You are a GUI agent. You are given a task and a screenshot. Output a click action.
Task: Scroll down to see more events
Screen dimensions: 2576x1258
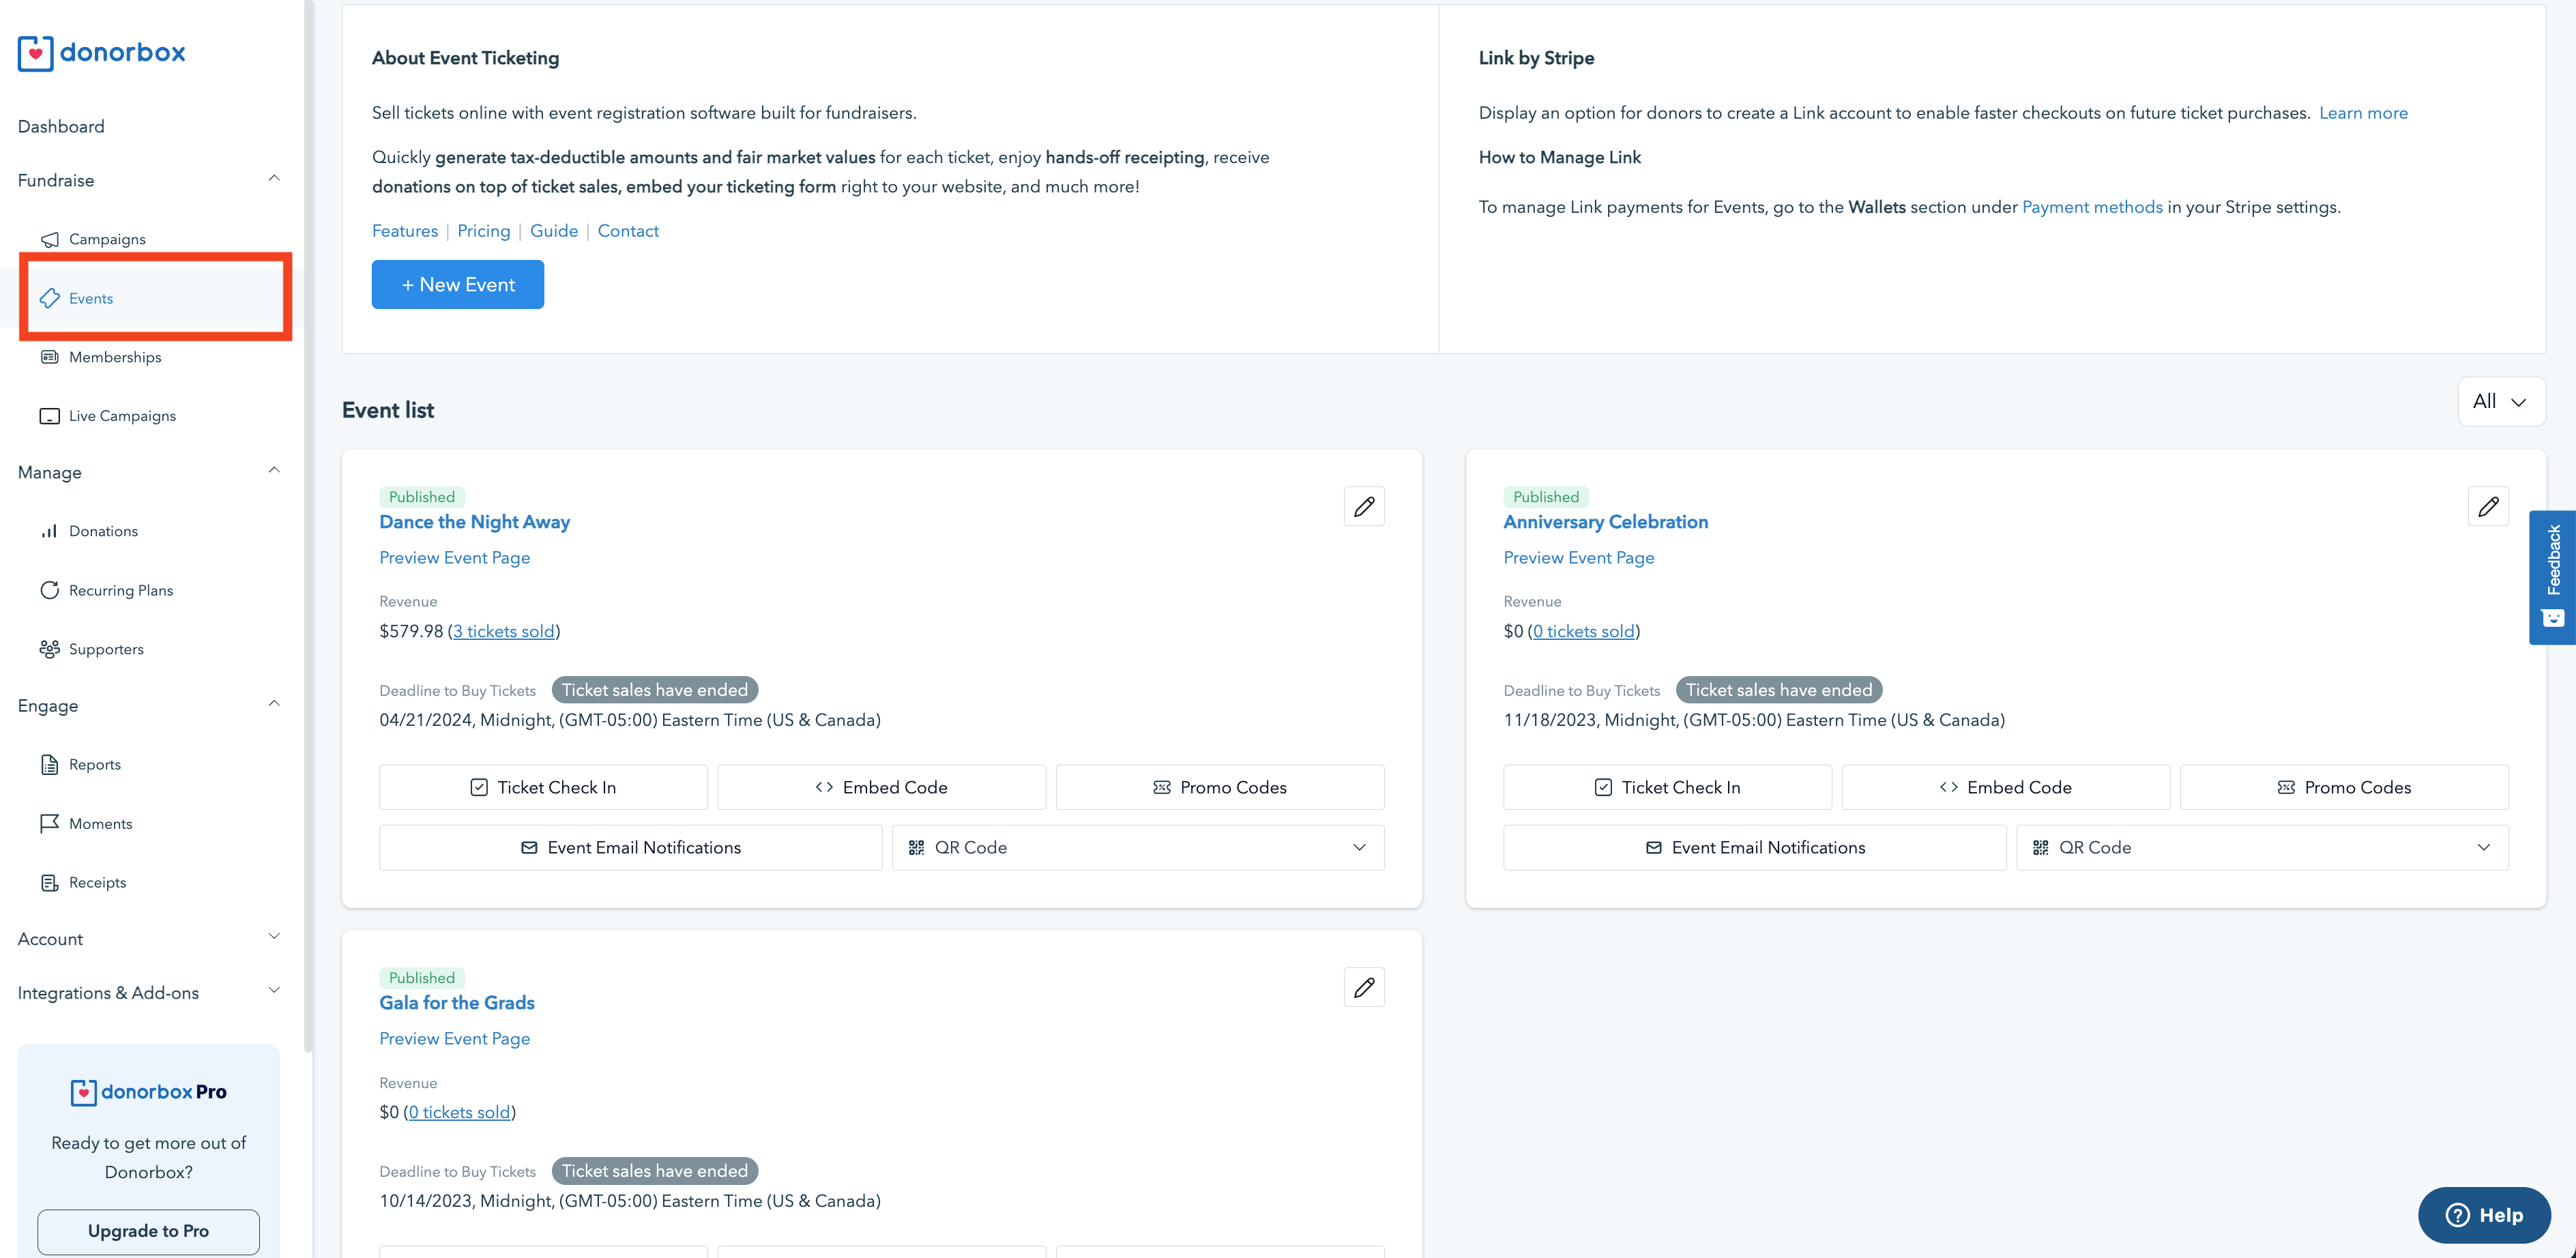coord(2569,1150)
